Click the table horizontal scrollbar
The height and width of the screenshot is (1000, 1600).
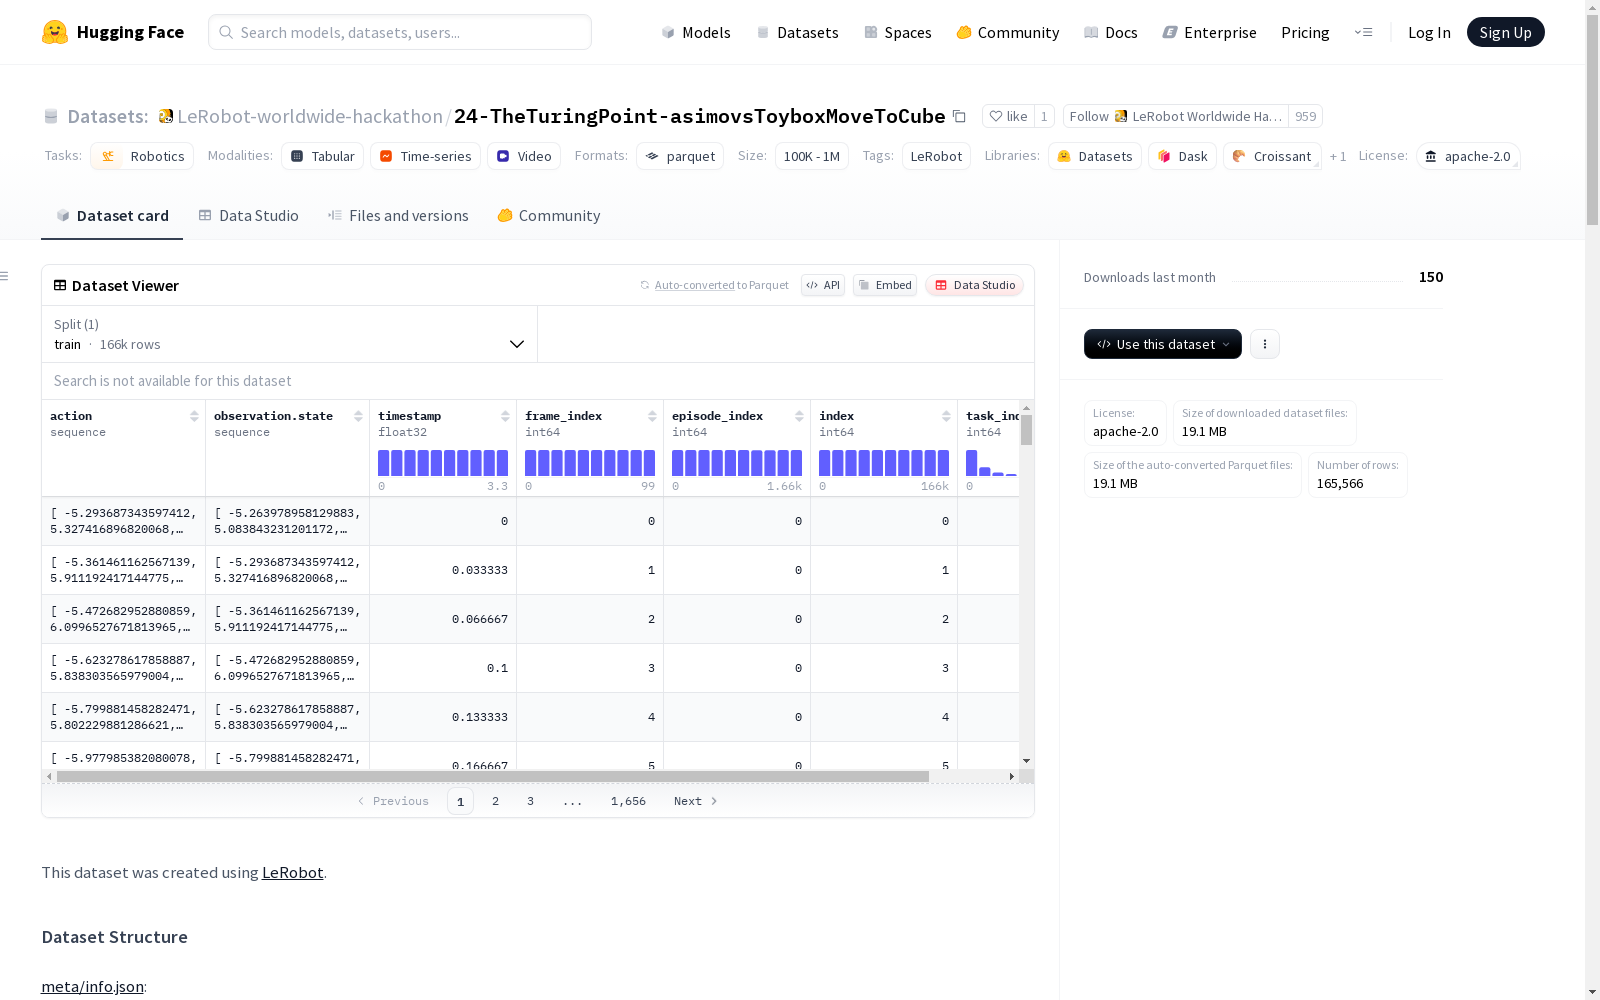[x=492, y=776]
